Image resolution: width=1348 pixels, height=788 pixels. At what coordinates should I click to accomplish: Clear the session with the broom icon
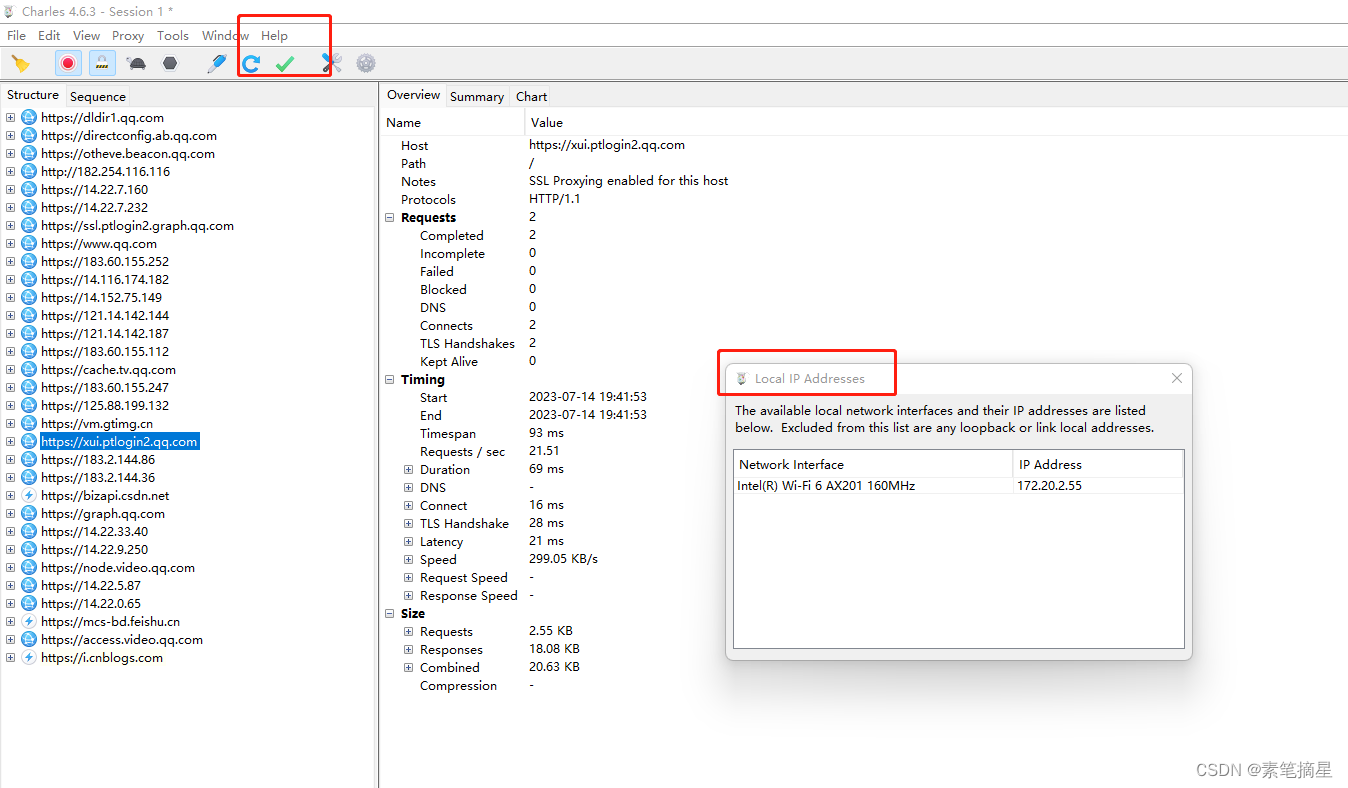pos(20,64)
